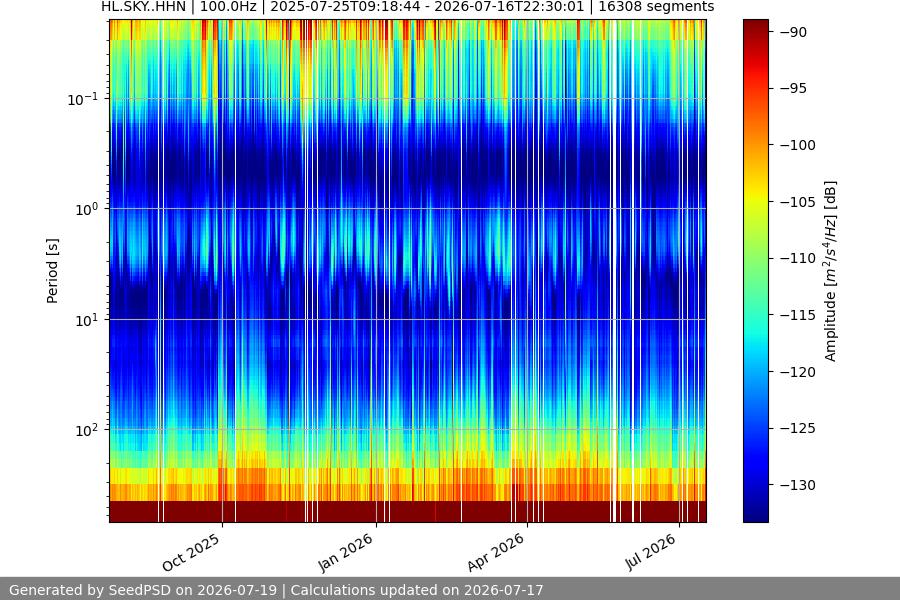Click the 'Amplitude [m²/s⁴/Hz] [dB]' colorbar label
Image resolution: width=900 pixels, height=600 pixels.
831,271
